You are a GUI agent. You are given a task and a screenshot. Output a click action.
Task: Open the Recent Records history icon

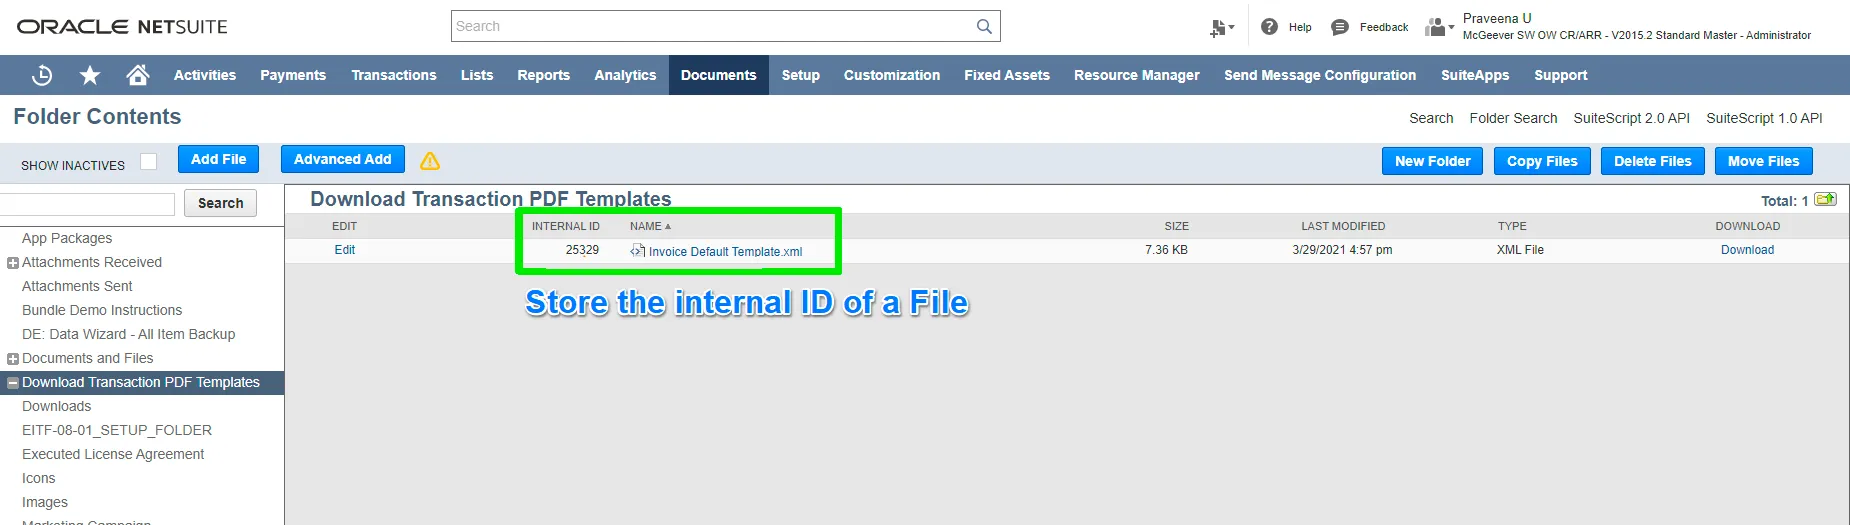point(42,75)
